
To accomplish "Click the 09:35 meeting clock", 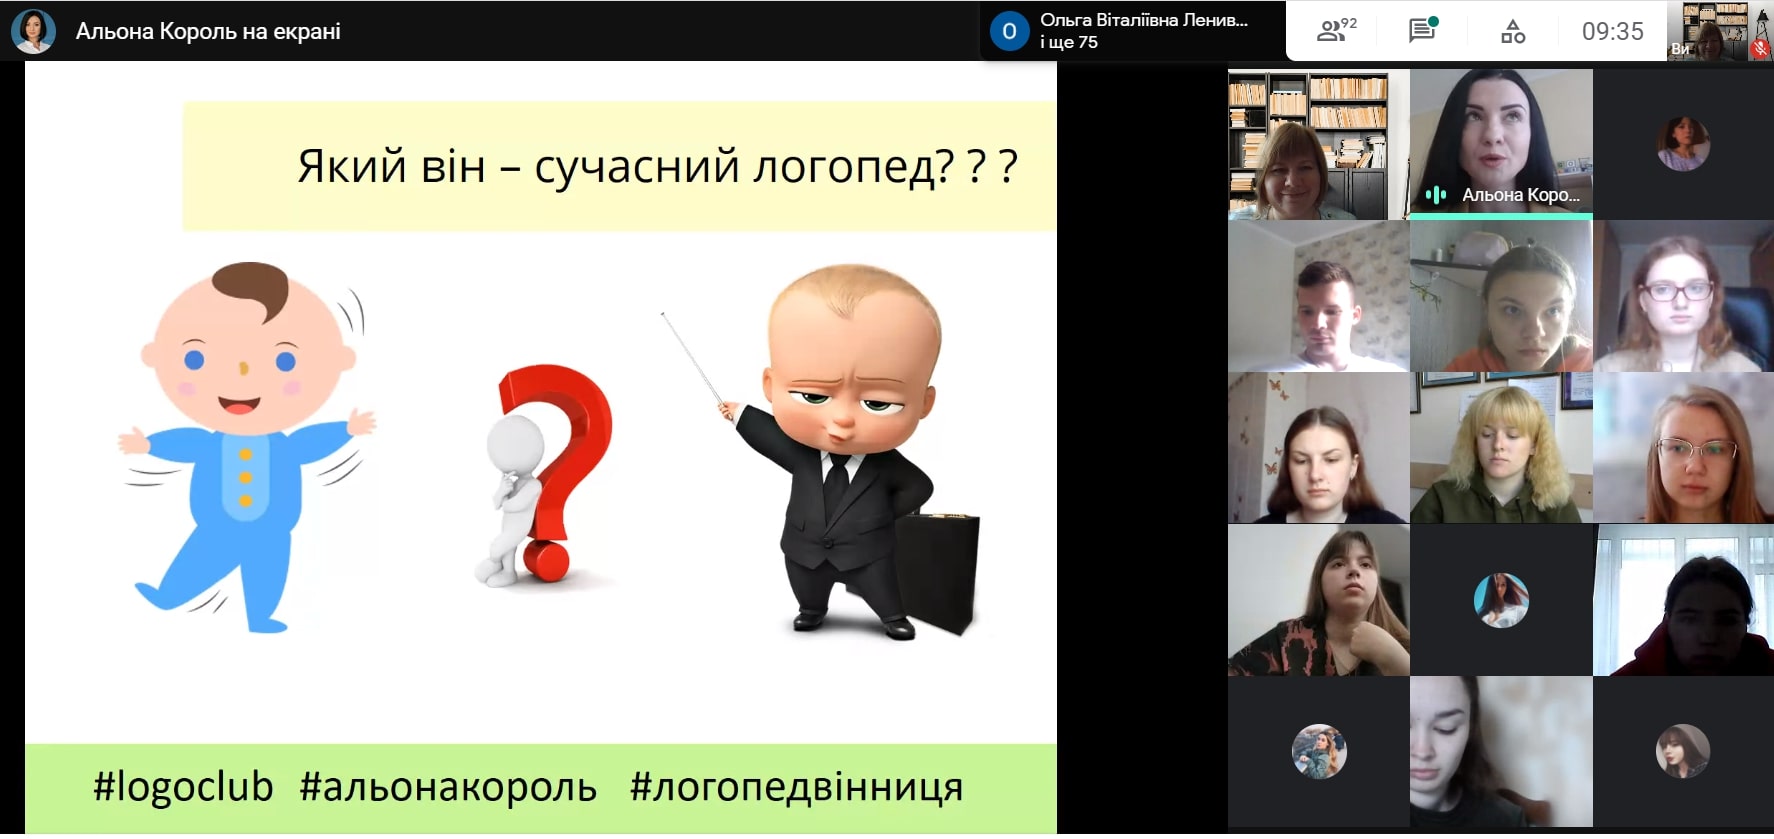I will [1612, 32].
